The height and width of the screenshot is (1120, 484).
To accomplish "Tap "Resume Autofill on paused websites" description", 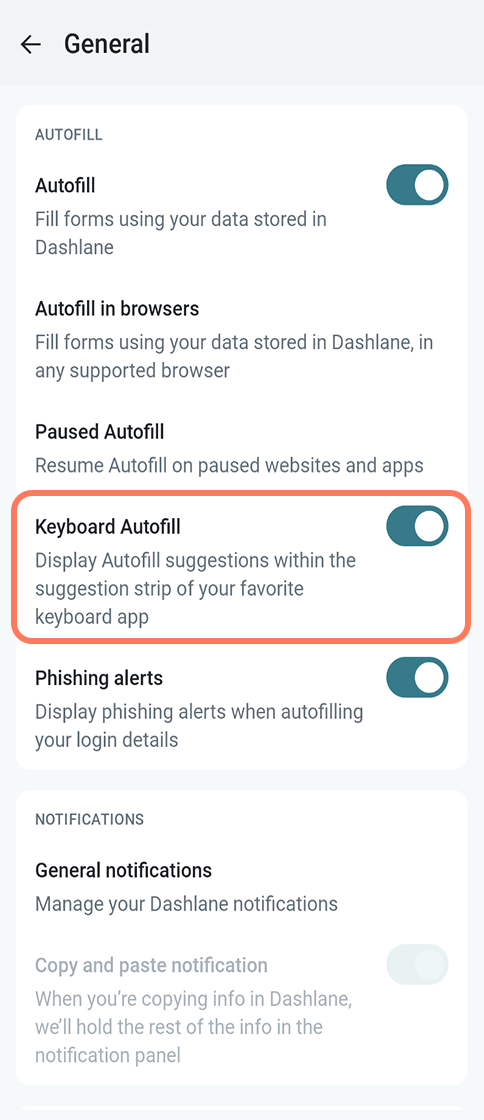I will [x=229, y=466].
